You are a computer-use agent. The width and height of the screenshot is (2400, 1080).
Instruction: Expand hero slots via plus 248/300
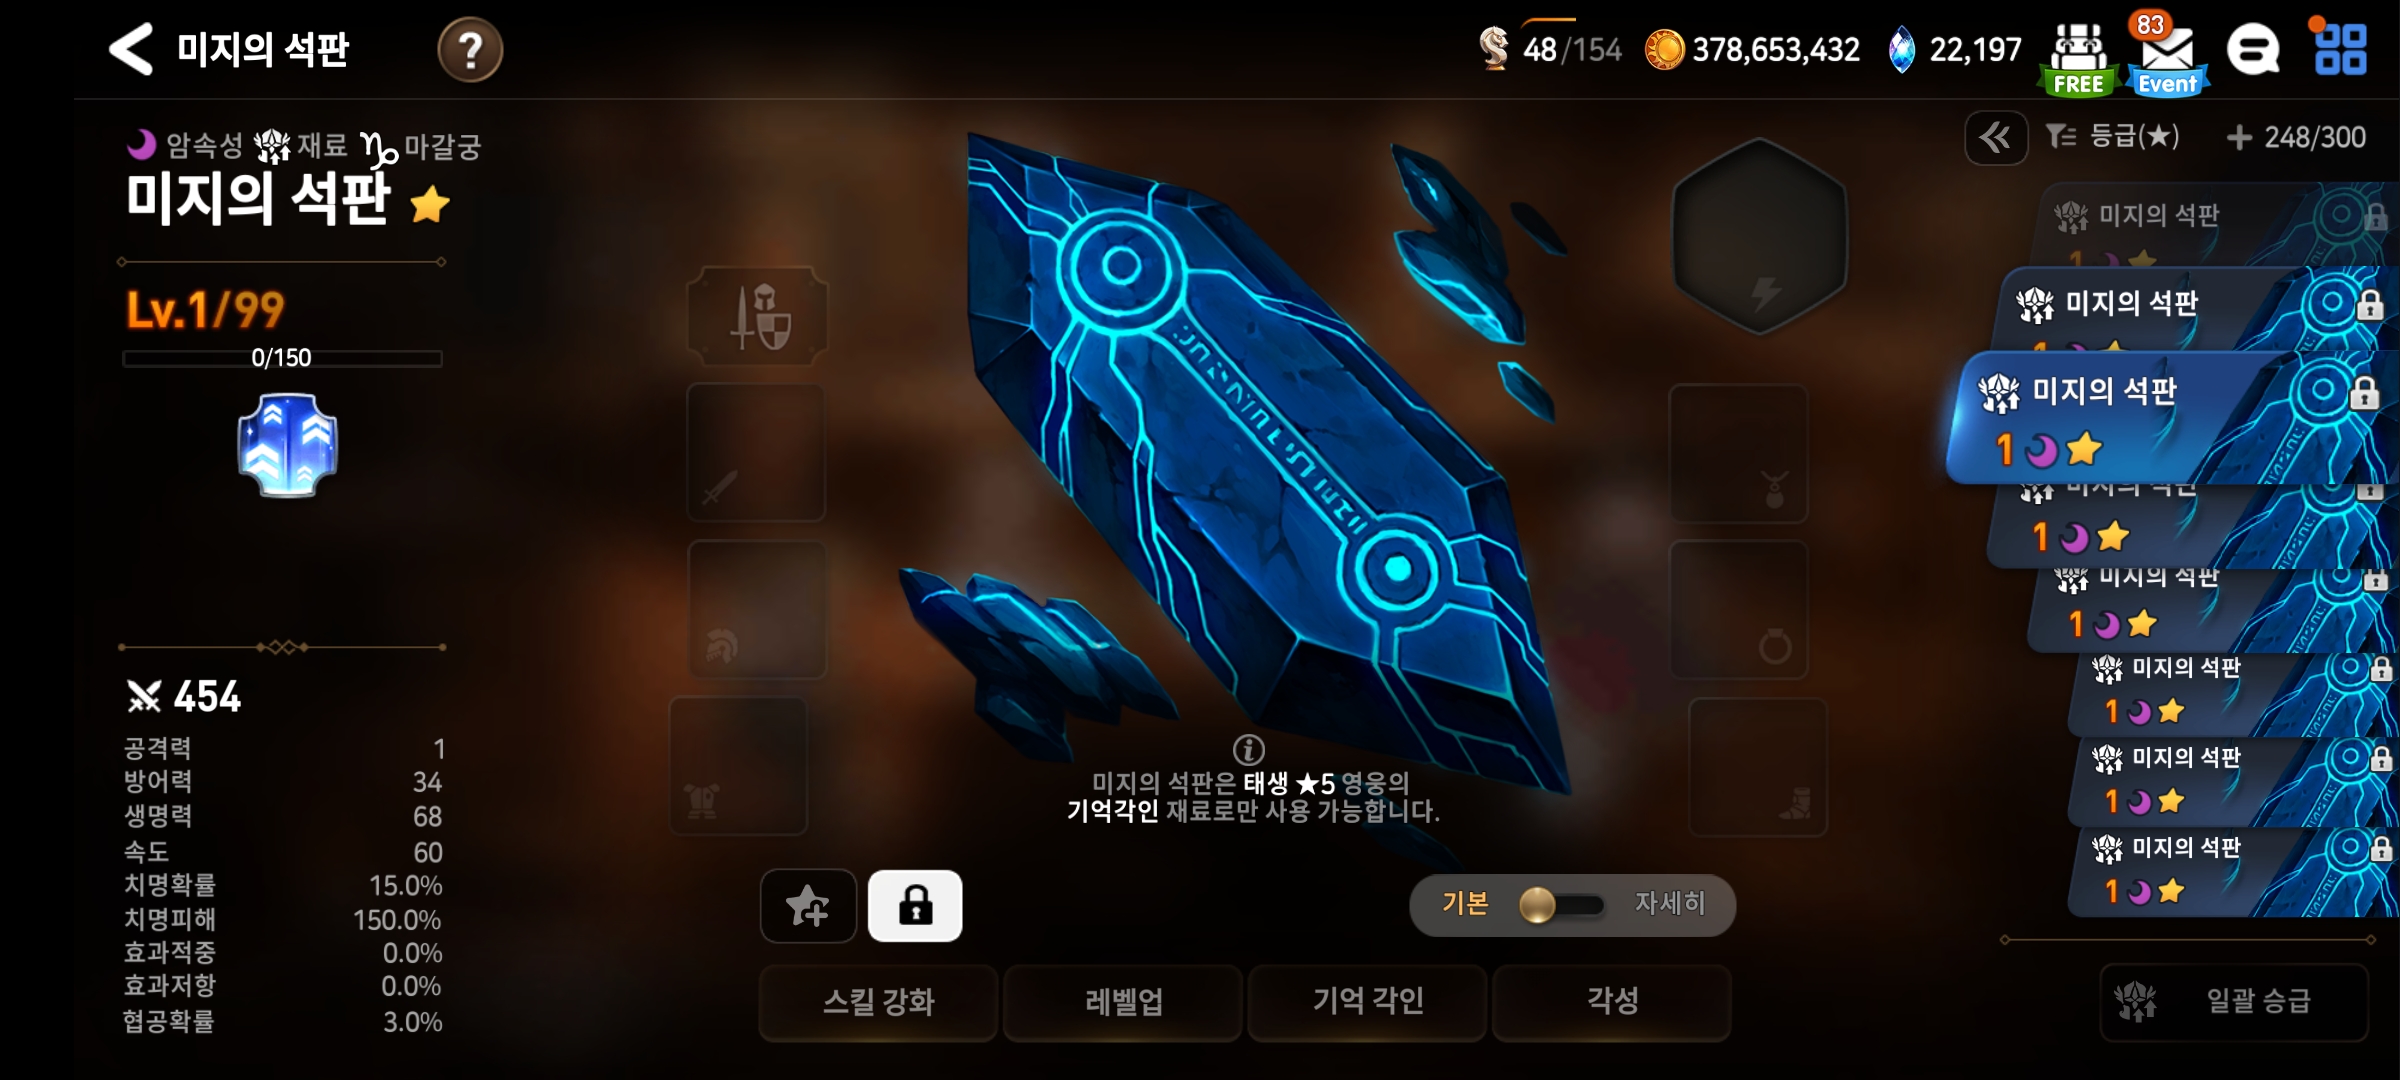click(2296, 138)
